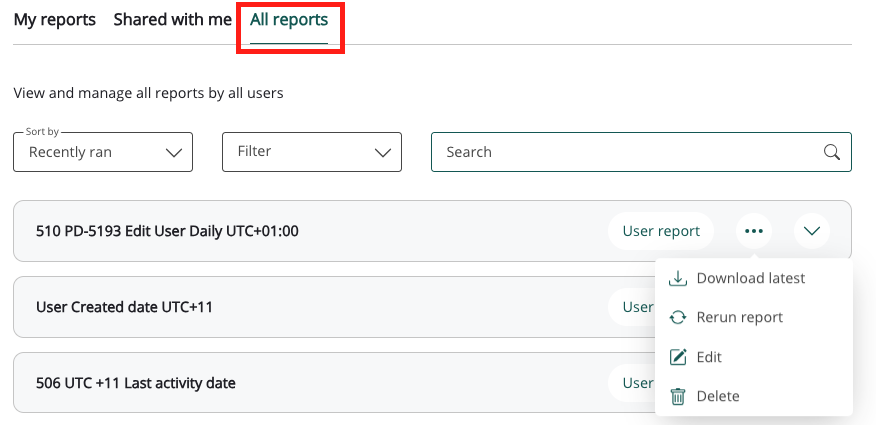
Task: Switch to the My reports tab
Action: (x=55, y=20)
